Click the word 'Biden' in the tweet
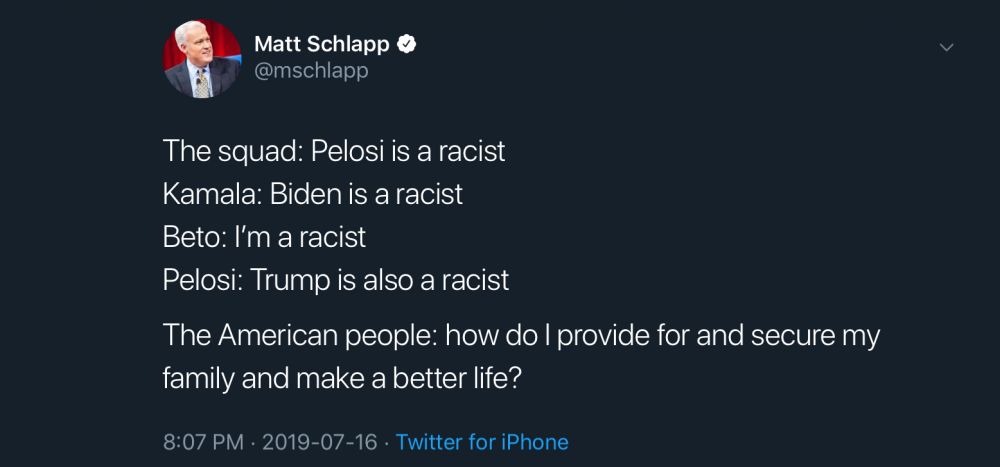Screen dimensions: 1000x467 pyautogui.click(x=305, y=193)
